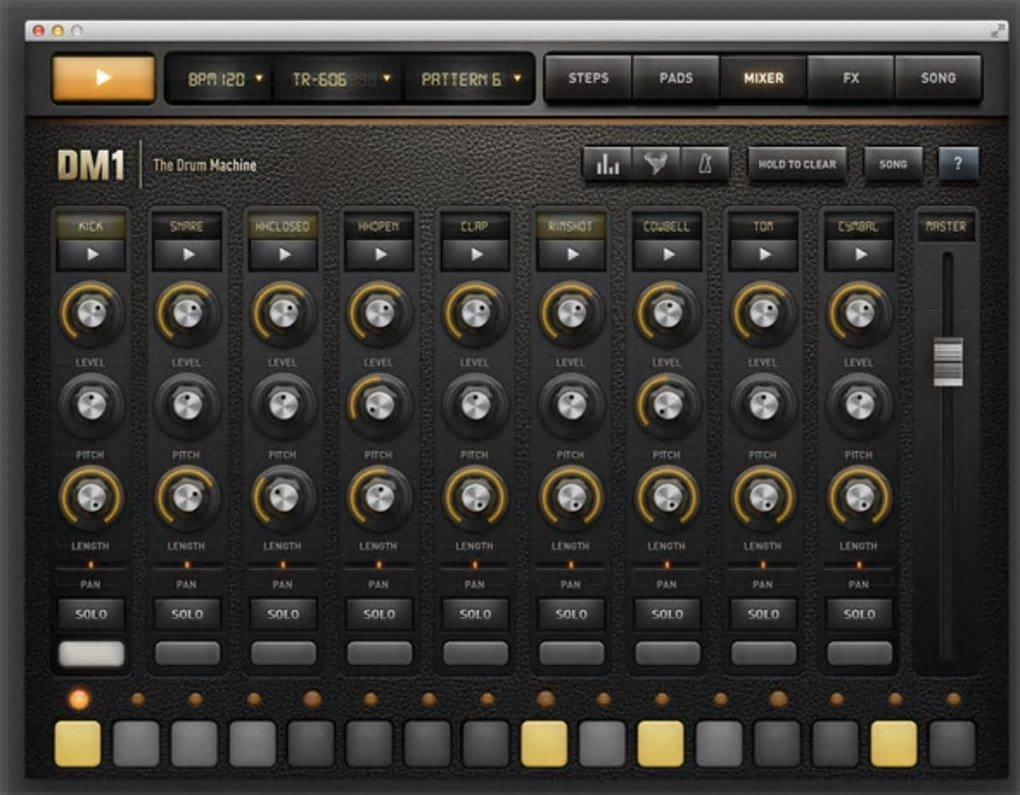Click the Master volume fader handle

pos(948,362)
